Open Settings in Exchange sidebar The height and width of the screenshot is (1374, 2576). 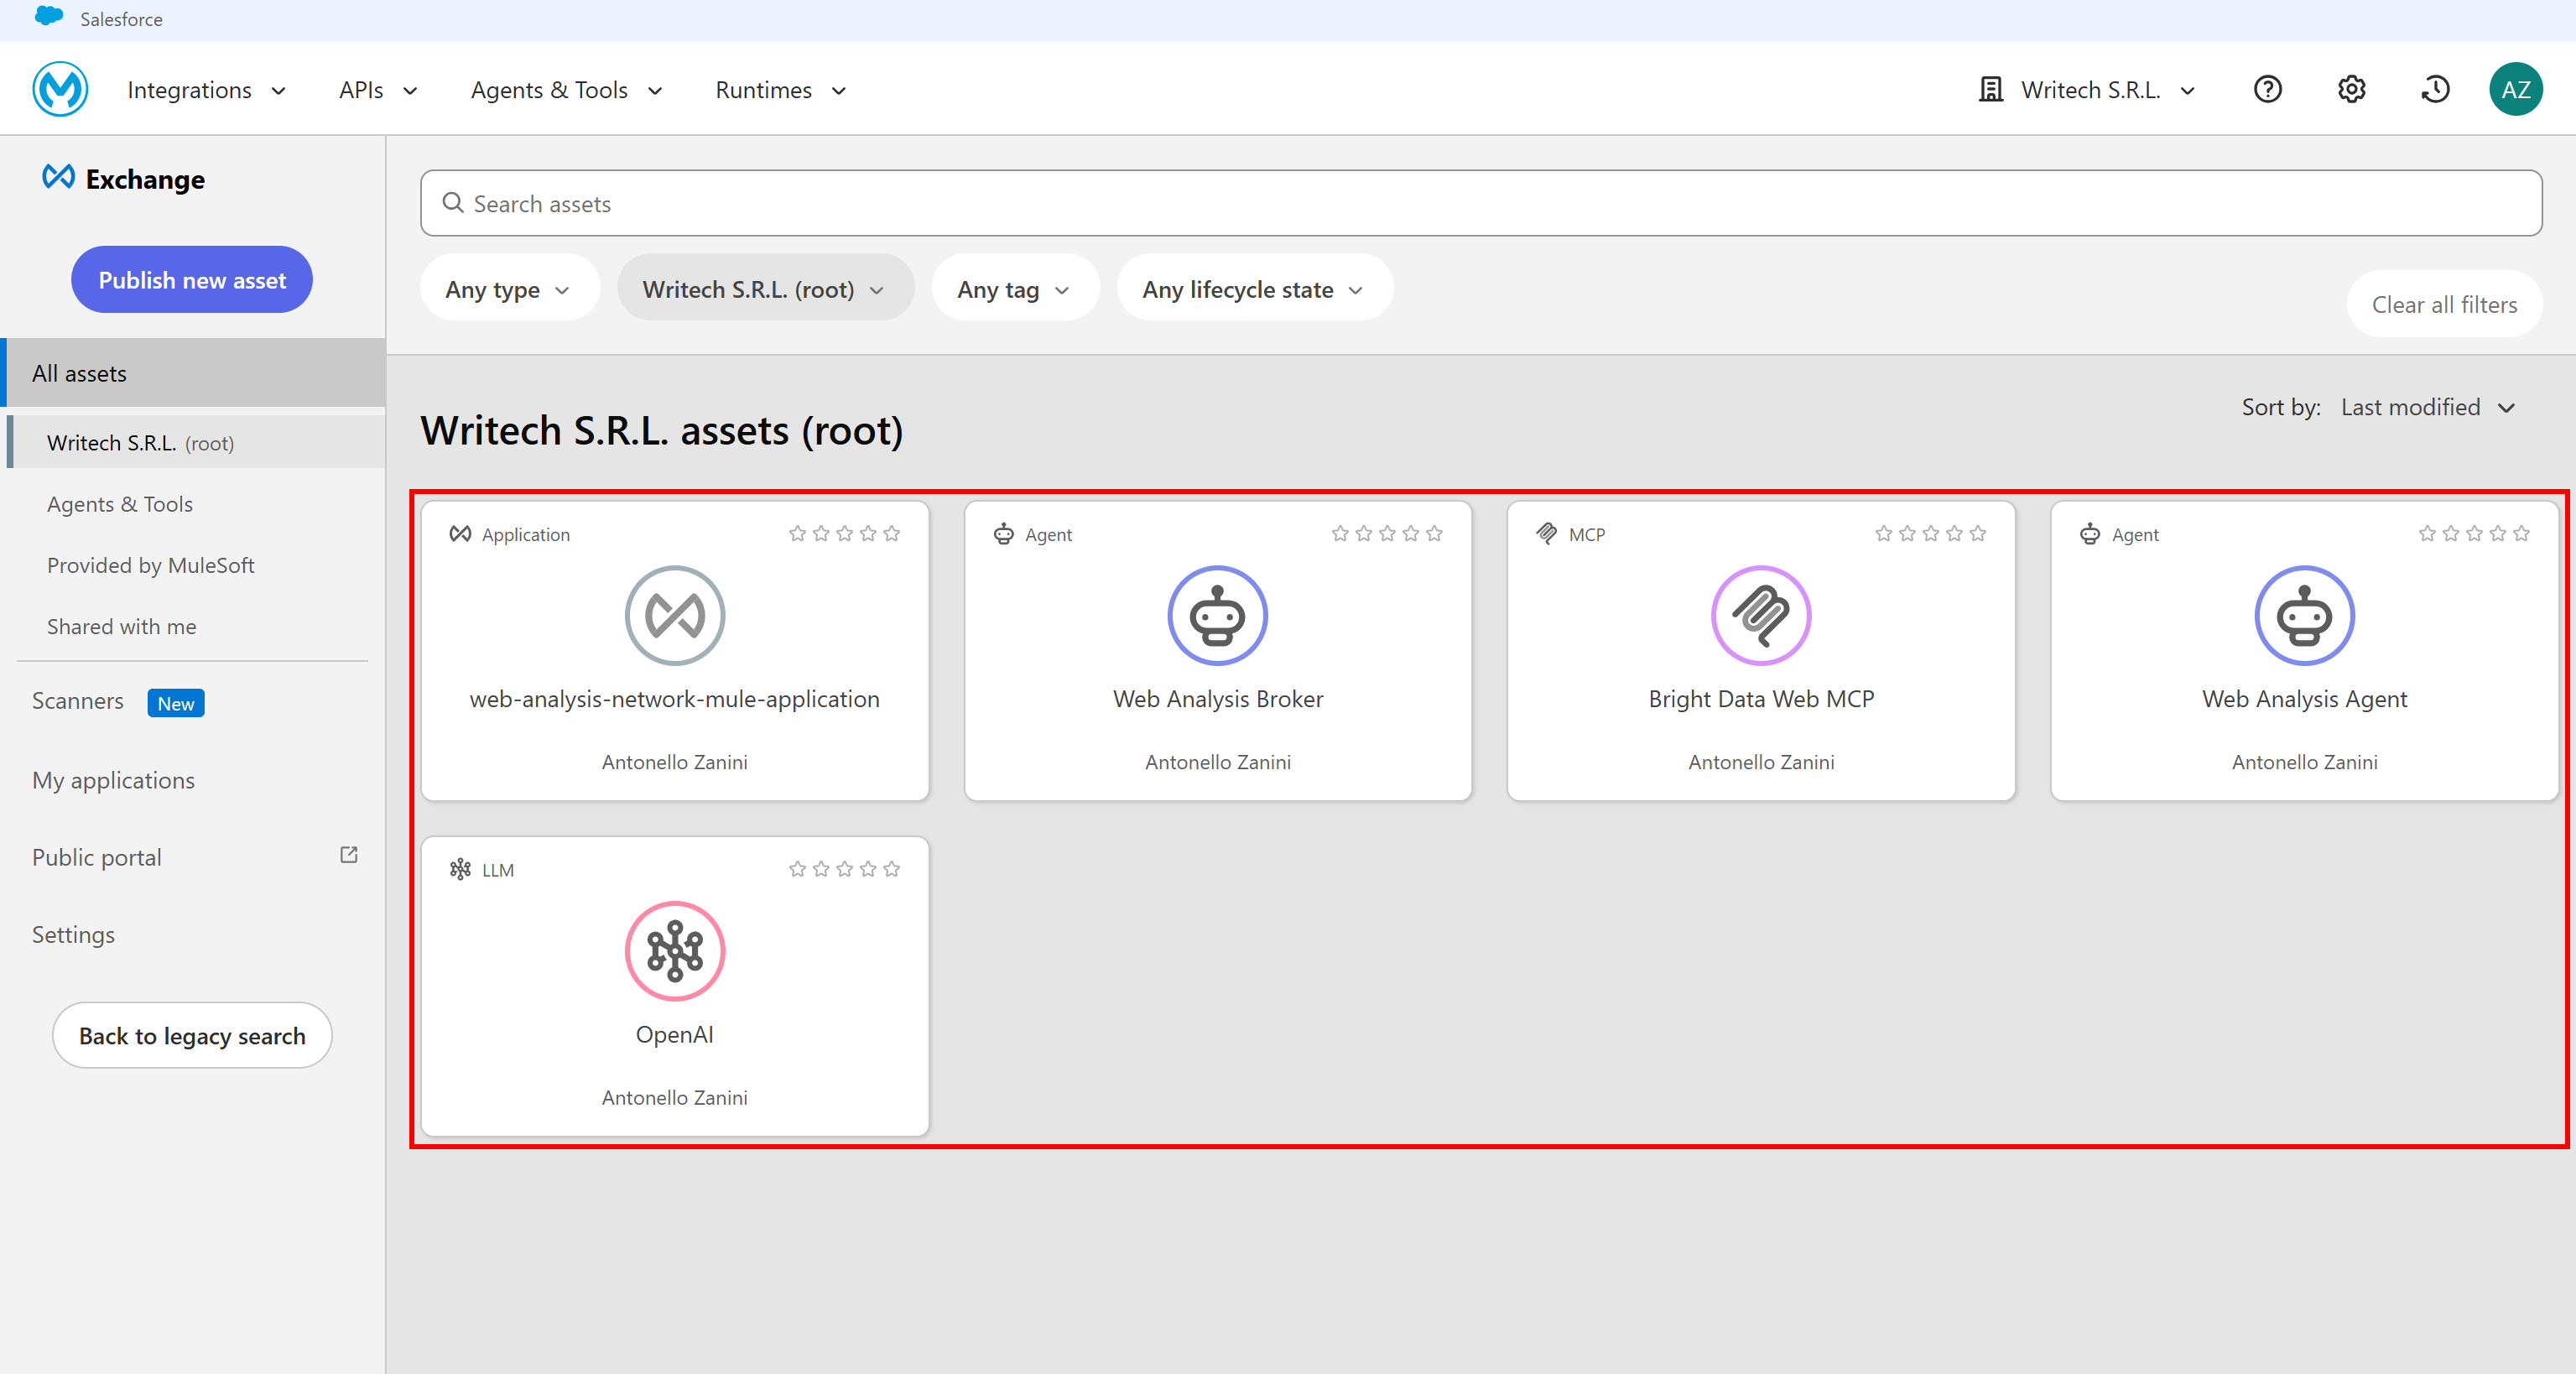(x=73, y=934)
